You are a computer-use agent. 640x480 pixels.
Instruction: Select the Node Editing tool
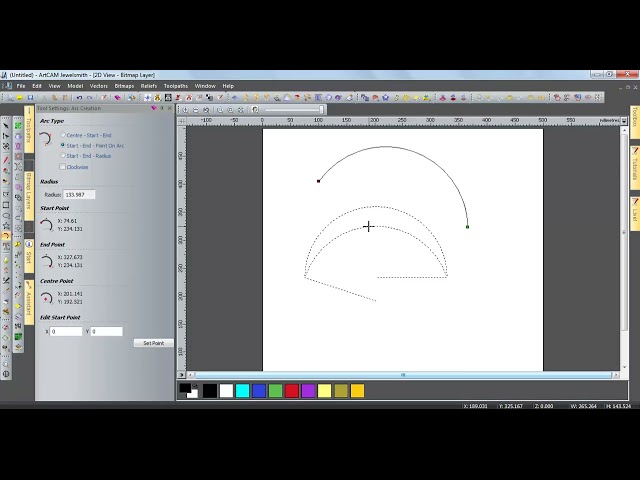pyautogui.click(x=6, y=136)
